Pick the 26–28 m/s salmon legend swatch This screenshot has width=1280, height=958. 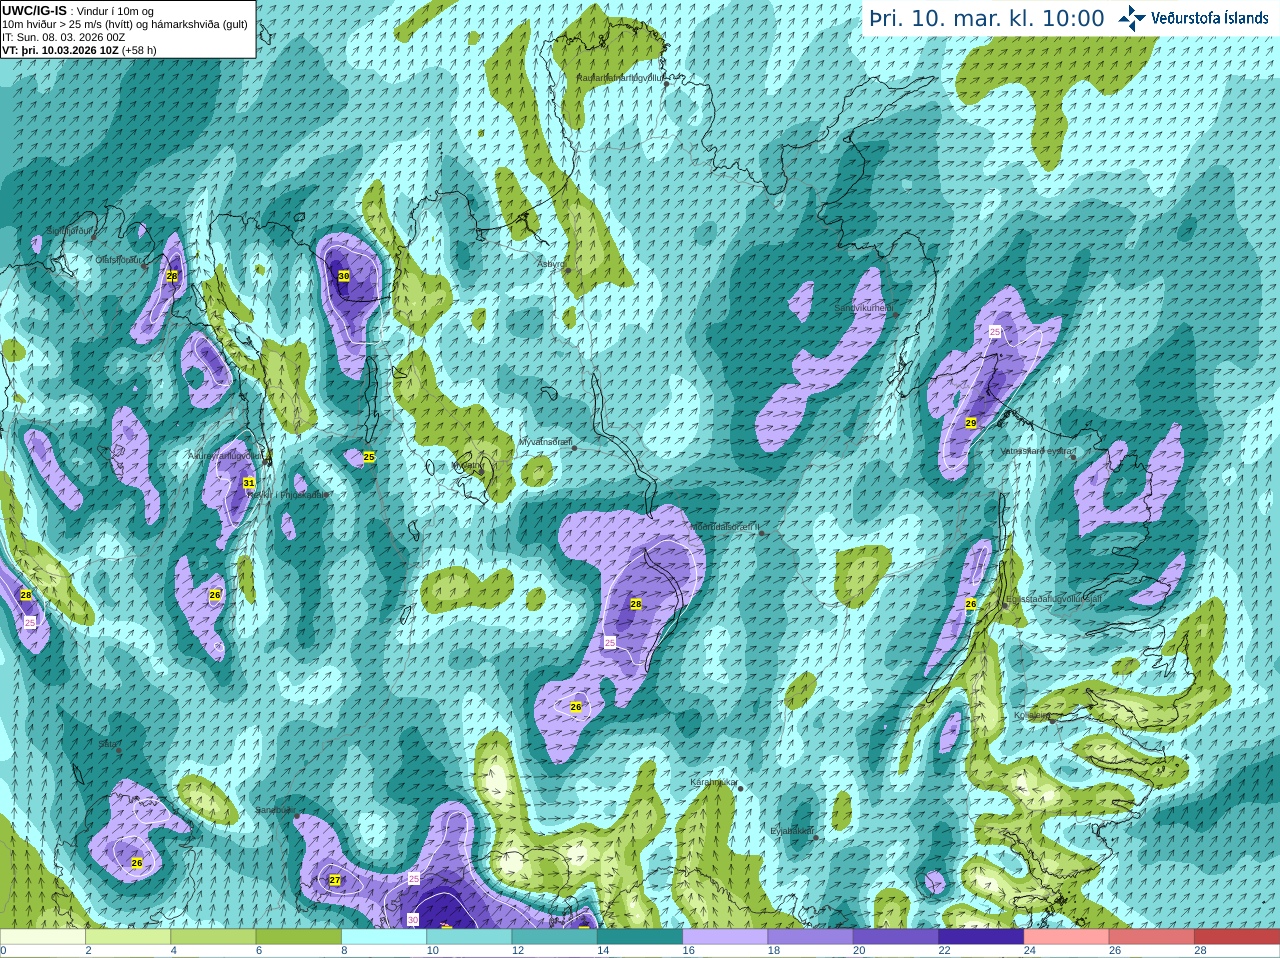[x=1152, y=937]
